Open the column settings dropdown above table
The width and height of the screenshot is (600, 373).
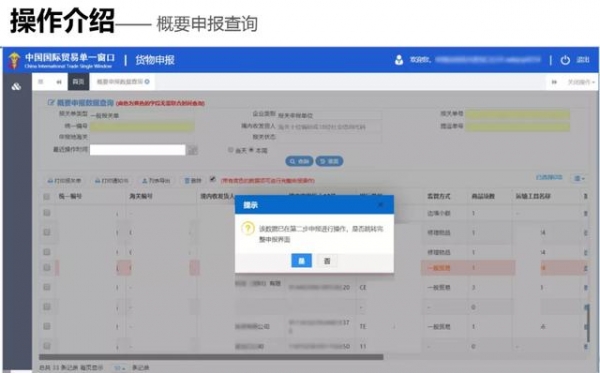tap(579, 178)
